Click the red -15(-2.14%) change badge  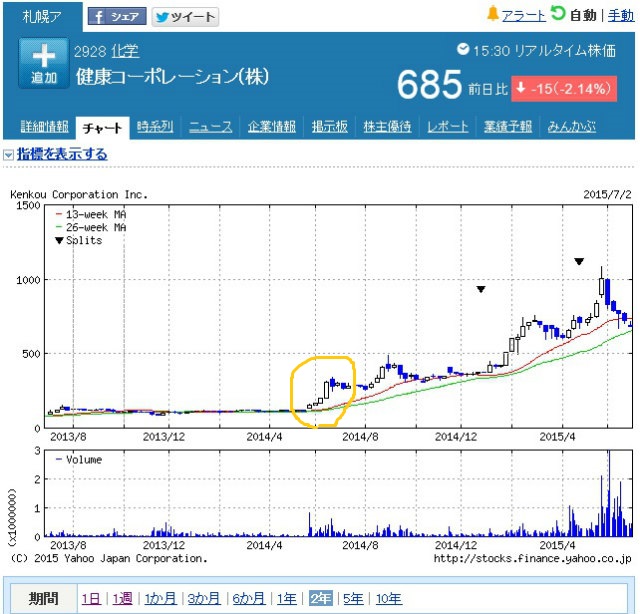564,89
